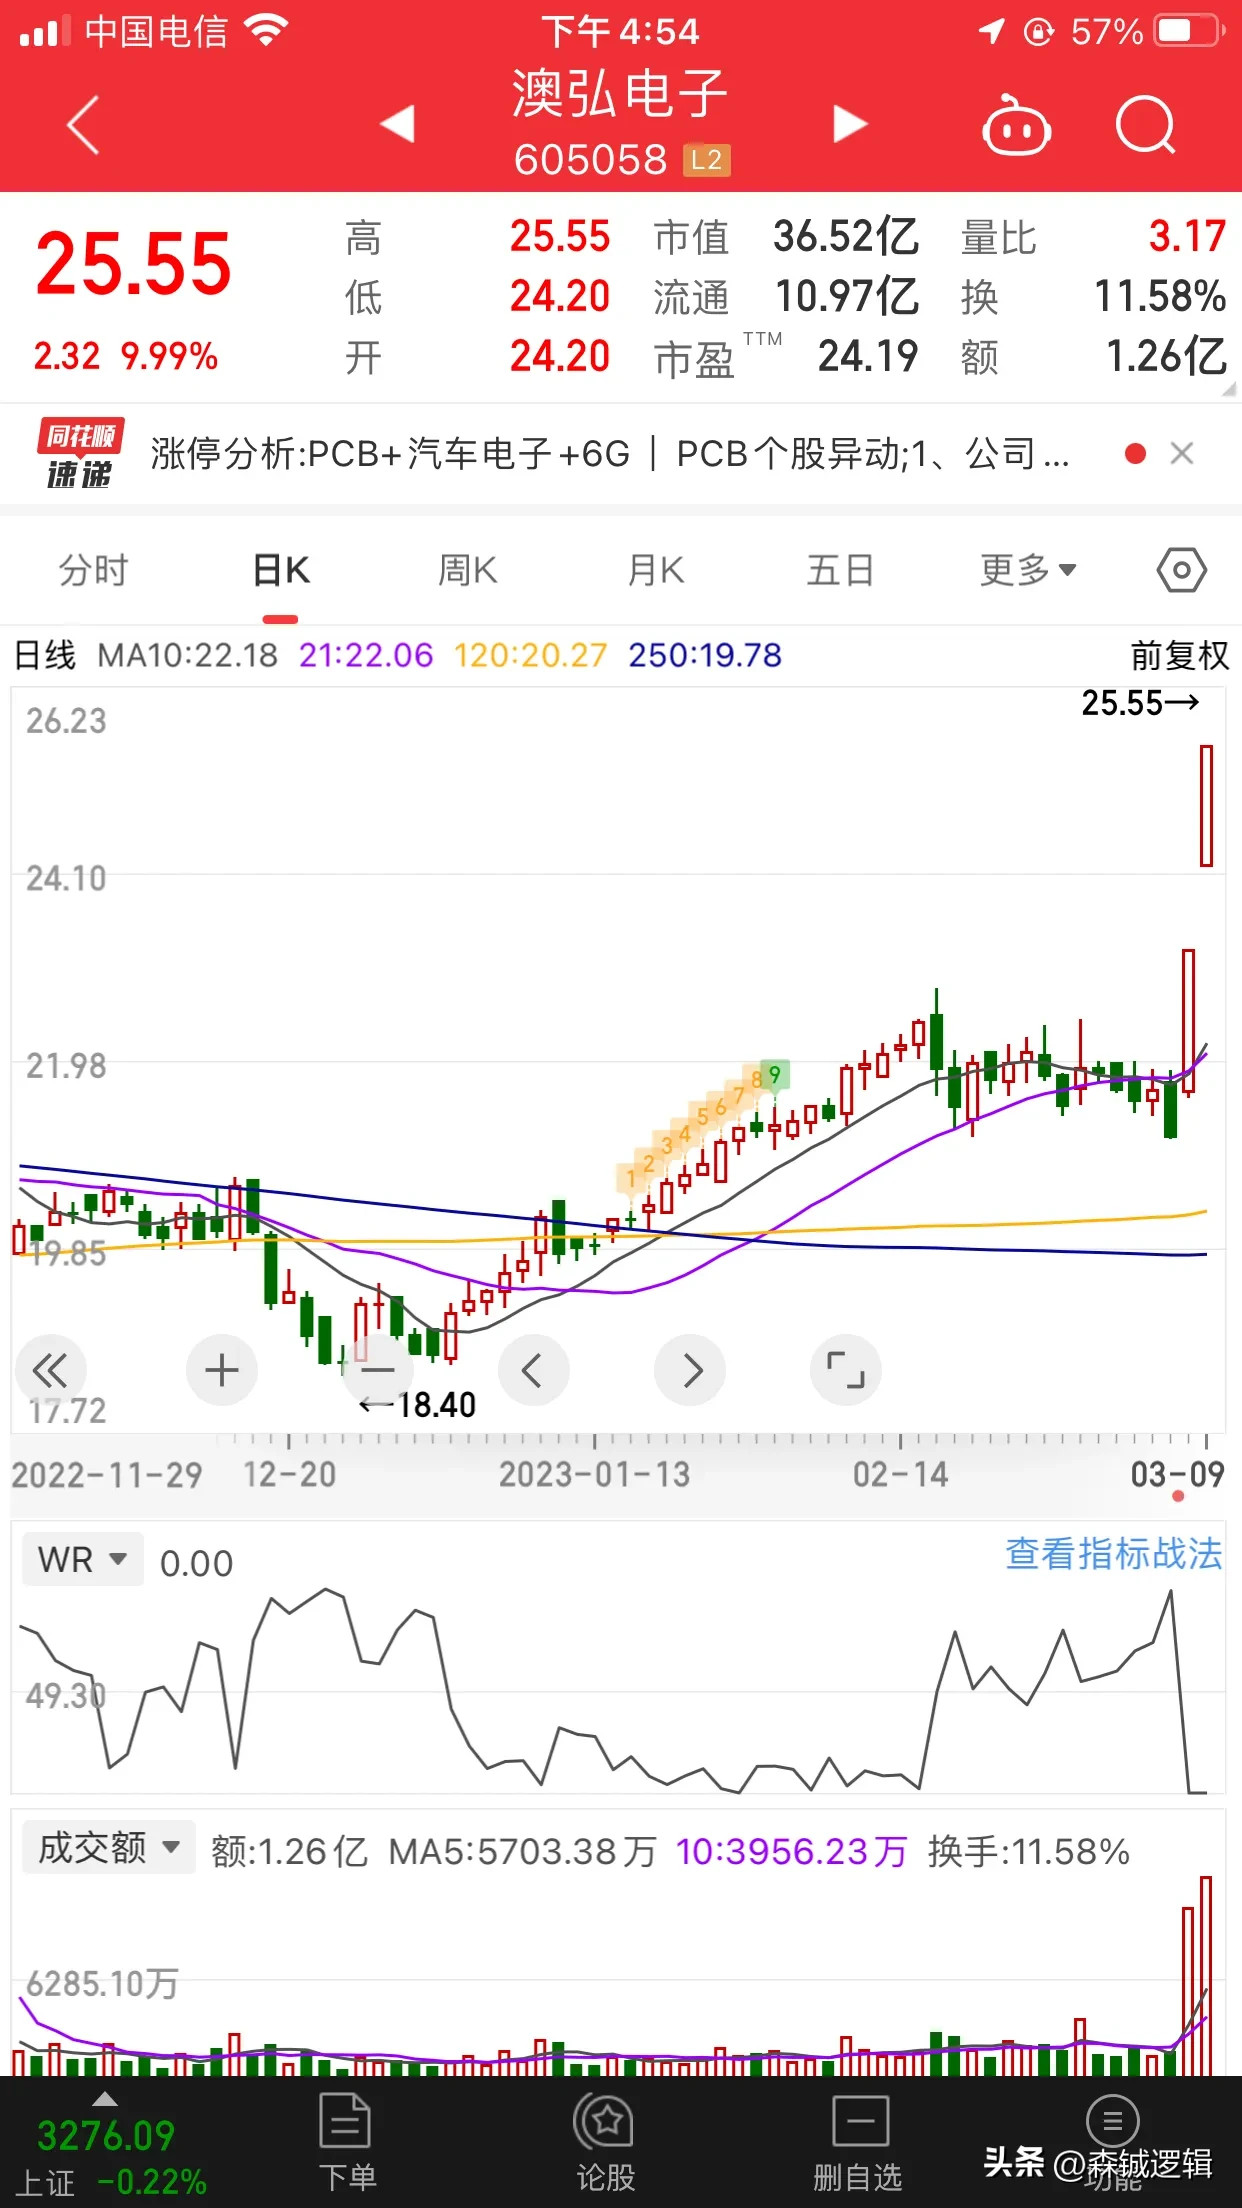Tap the 量比 3.17 value

click(x=1187, y=237)
